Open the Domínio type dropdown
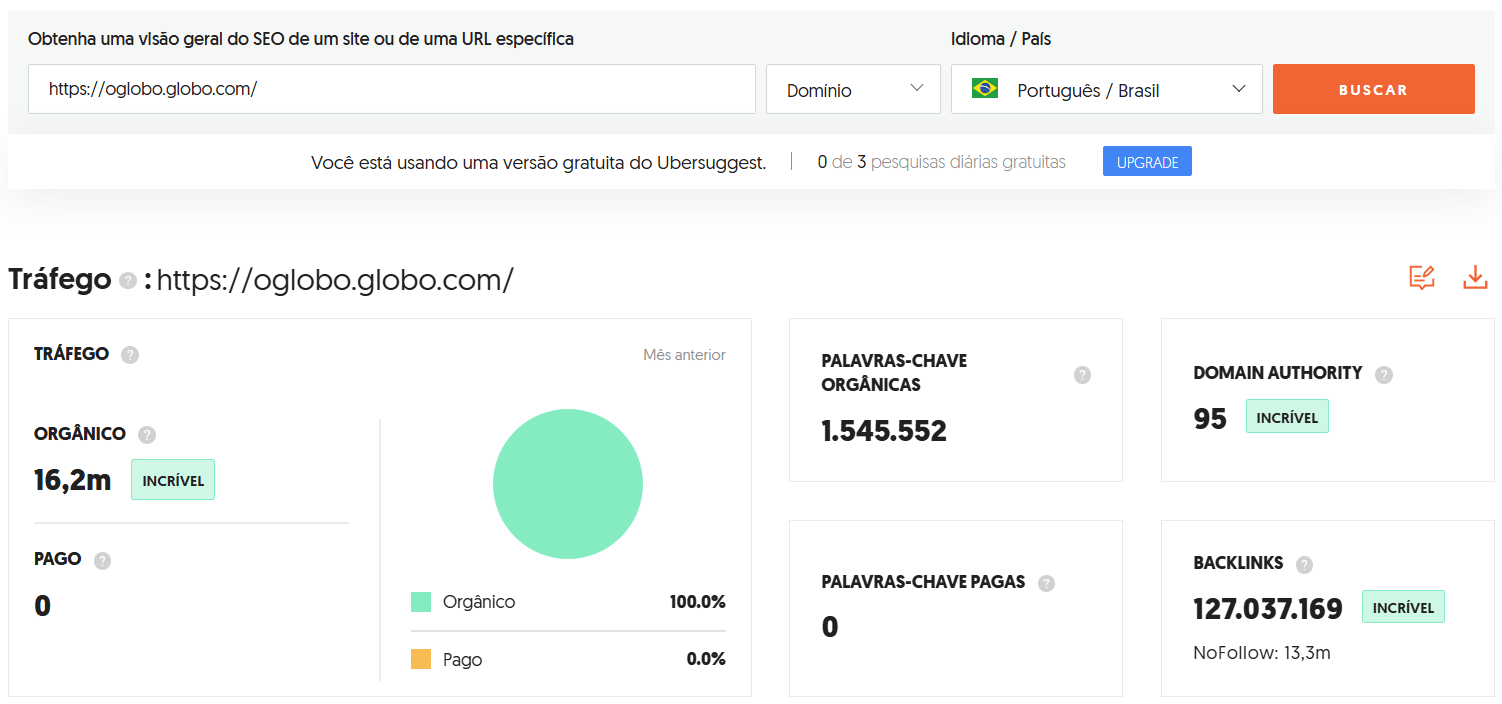This screenshot has width=1502, height=704. coord(853,89)
